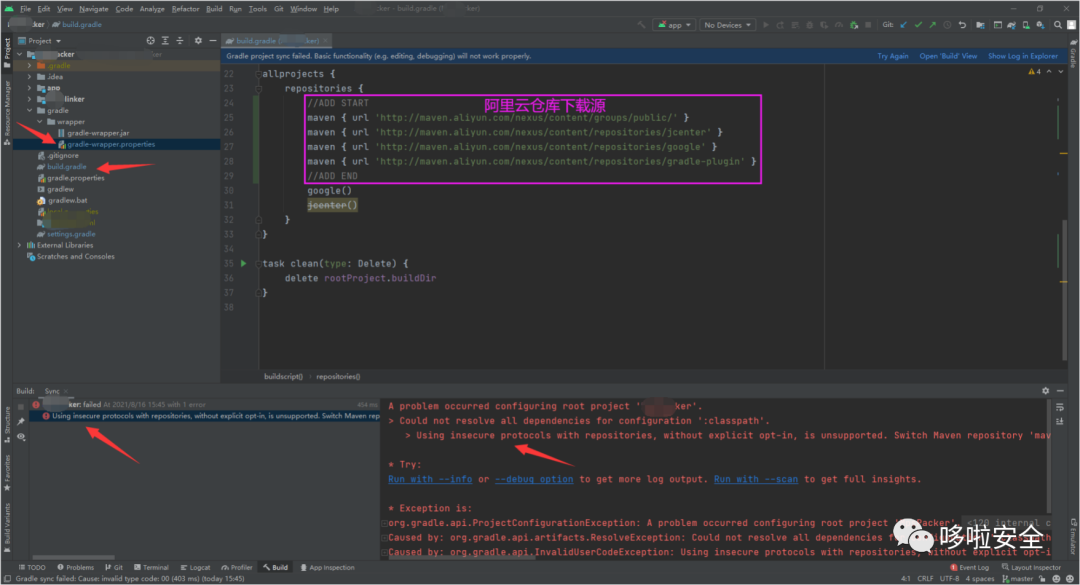Open the SDK Manager icon
Image resolution: width=1080 pixels, height=585 pixels.
point(1040,25)
